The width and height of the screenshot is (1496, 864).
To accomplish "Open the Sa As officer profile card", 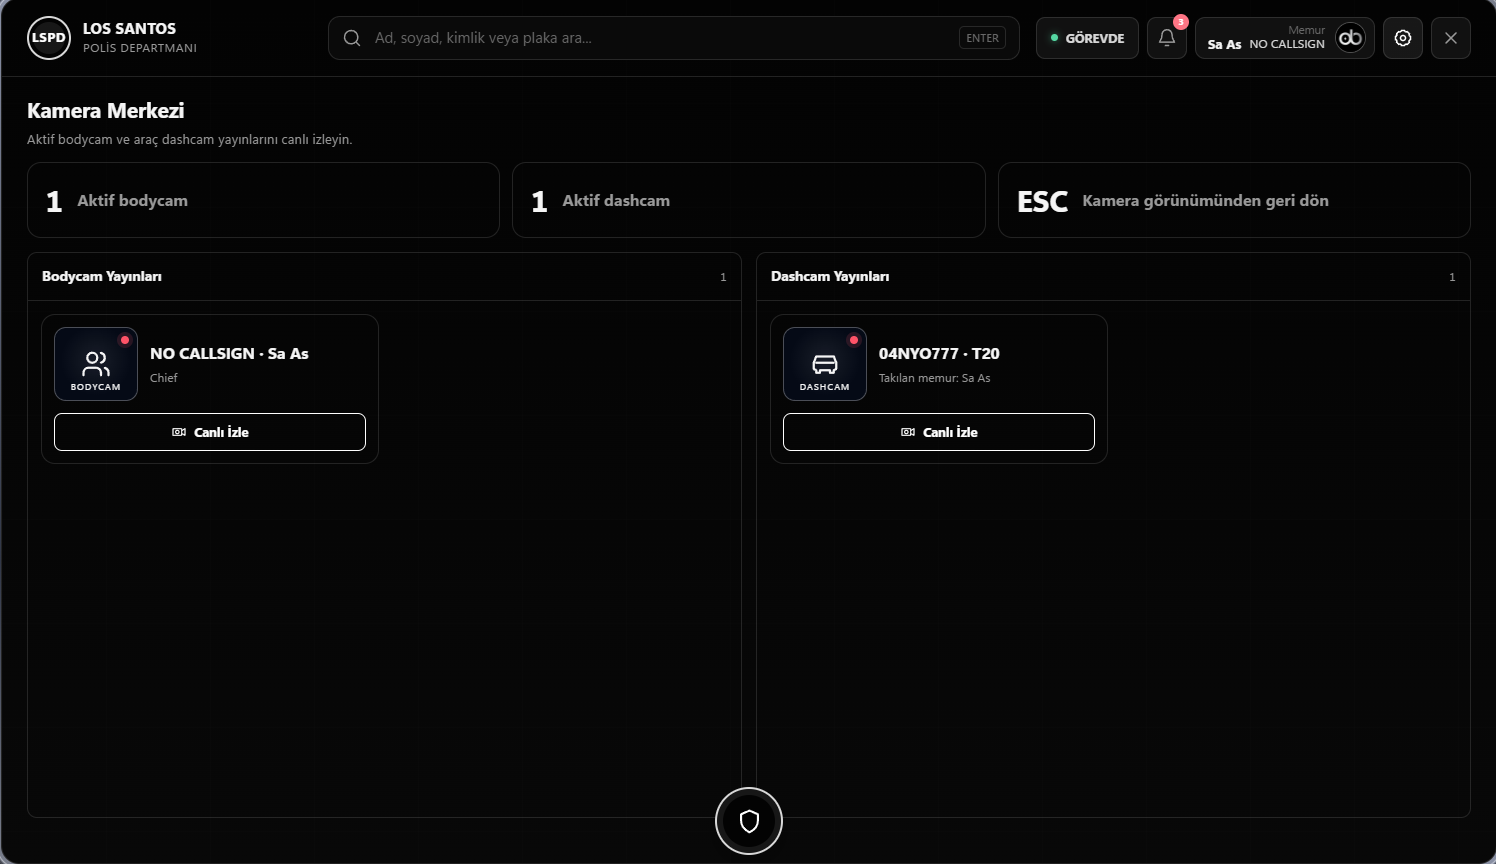I will (1285, 38).
